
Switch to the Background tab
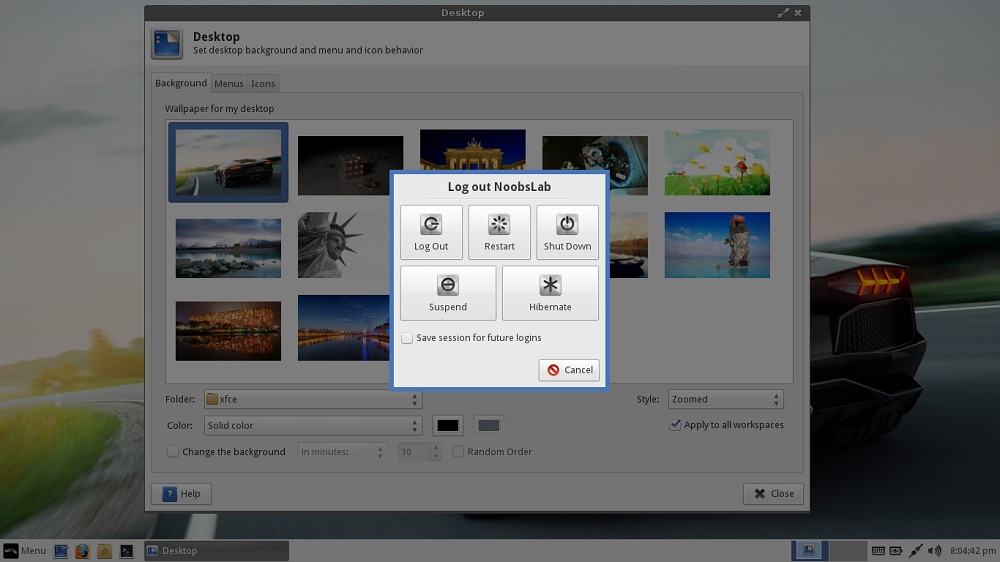tap(180, 83)
